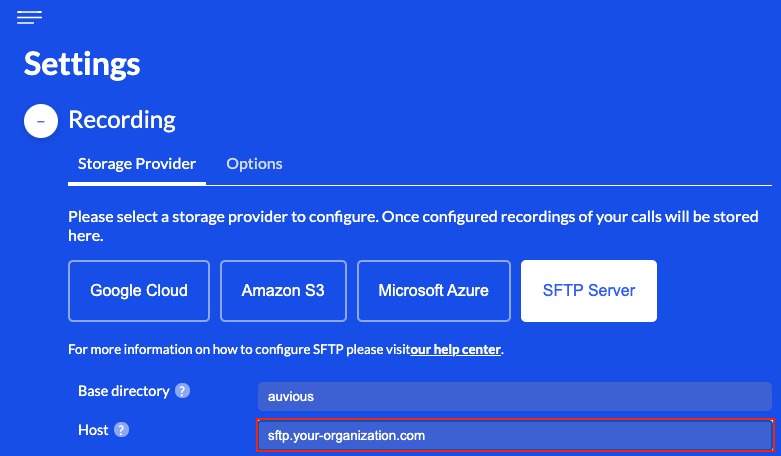Switch to the Options tab
This screenshot has width=781, height=456.
tap(254, 164)
